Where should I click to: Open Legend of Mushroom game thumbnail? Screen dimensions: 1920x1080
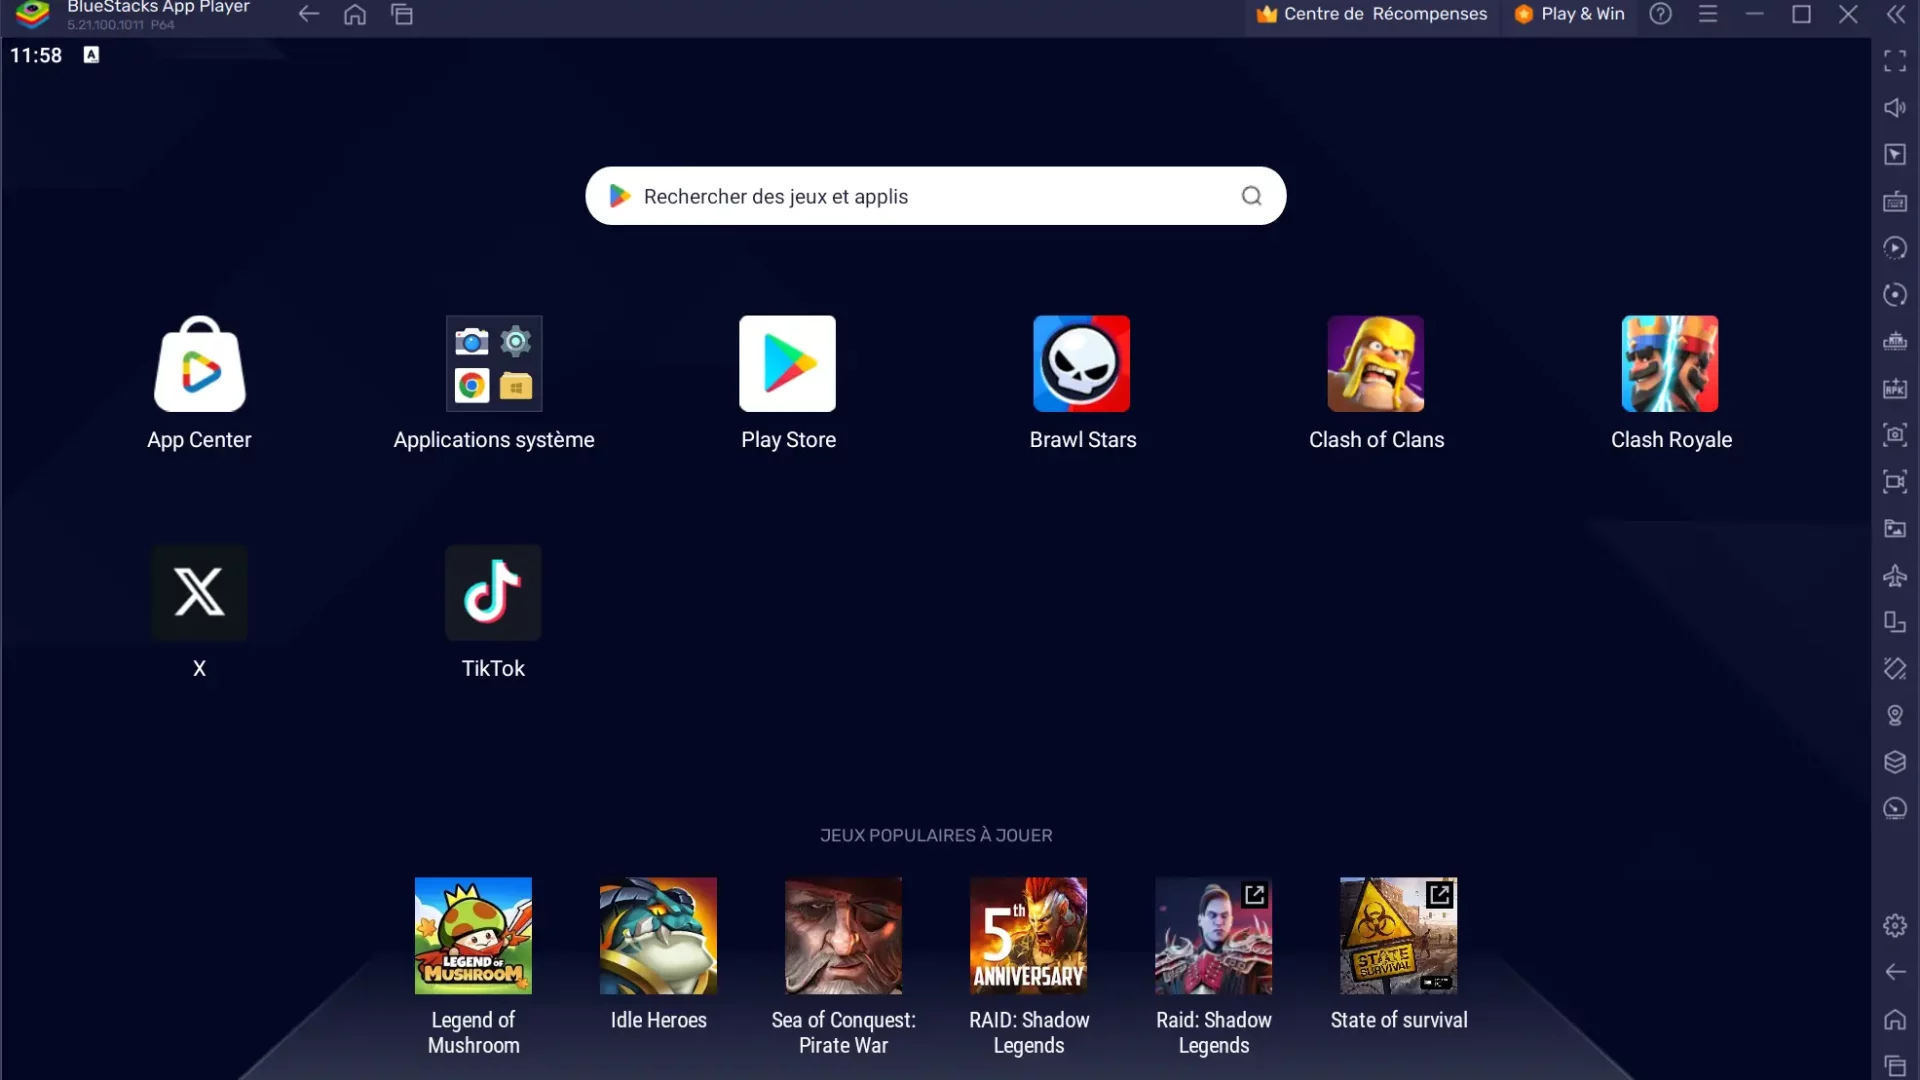(x=473, y=936)
